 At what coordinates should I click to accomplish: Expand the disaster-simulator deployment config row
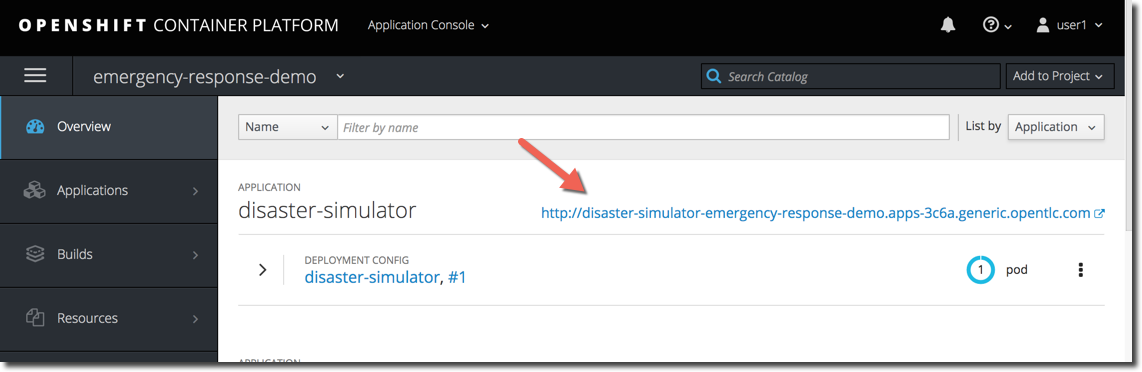click(x=263, y=270)
